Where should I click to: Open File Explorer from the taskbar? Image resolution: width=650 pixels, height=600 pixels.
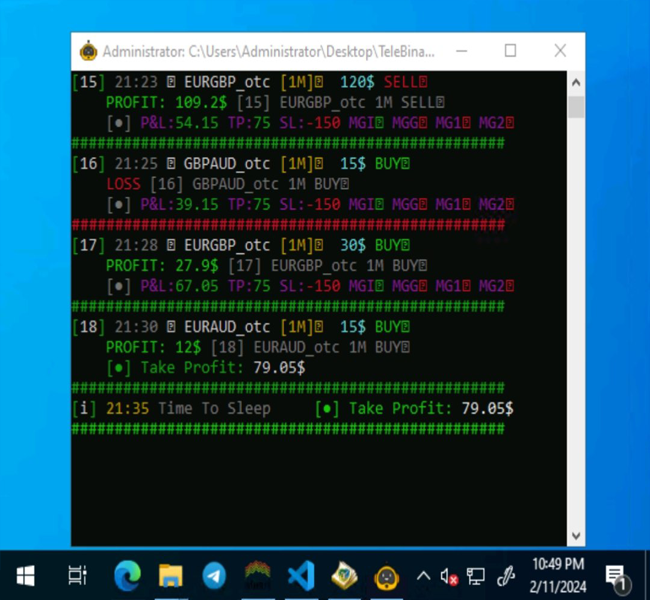(171, 575)
